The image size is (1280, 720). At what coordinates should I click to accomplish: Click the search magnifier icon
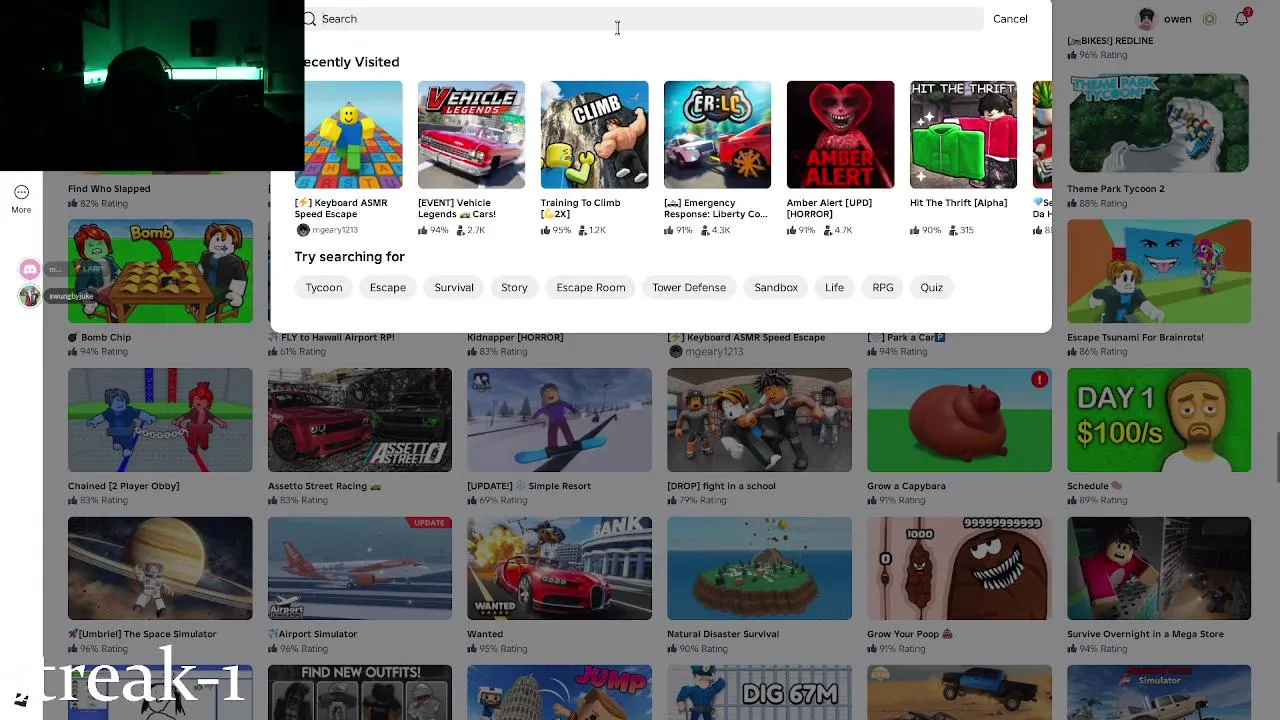tap(310, 19)
